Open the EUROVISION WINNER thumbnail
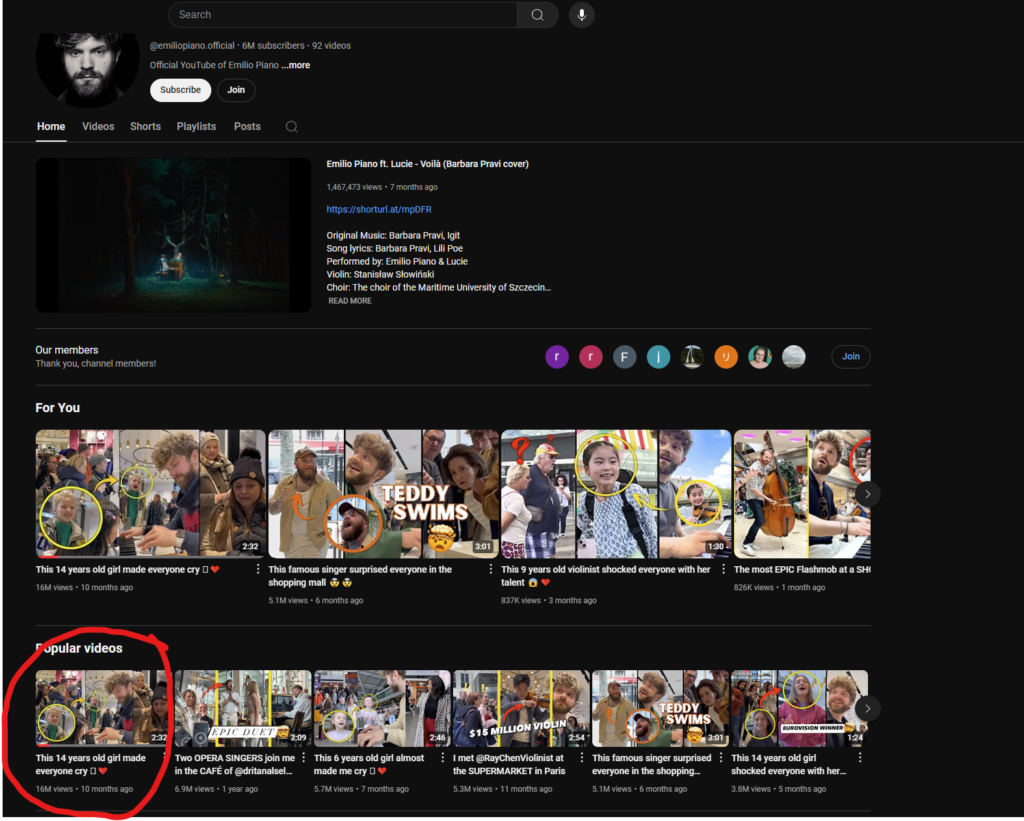This screenshot has height=821, width=1024. (799, 709)
